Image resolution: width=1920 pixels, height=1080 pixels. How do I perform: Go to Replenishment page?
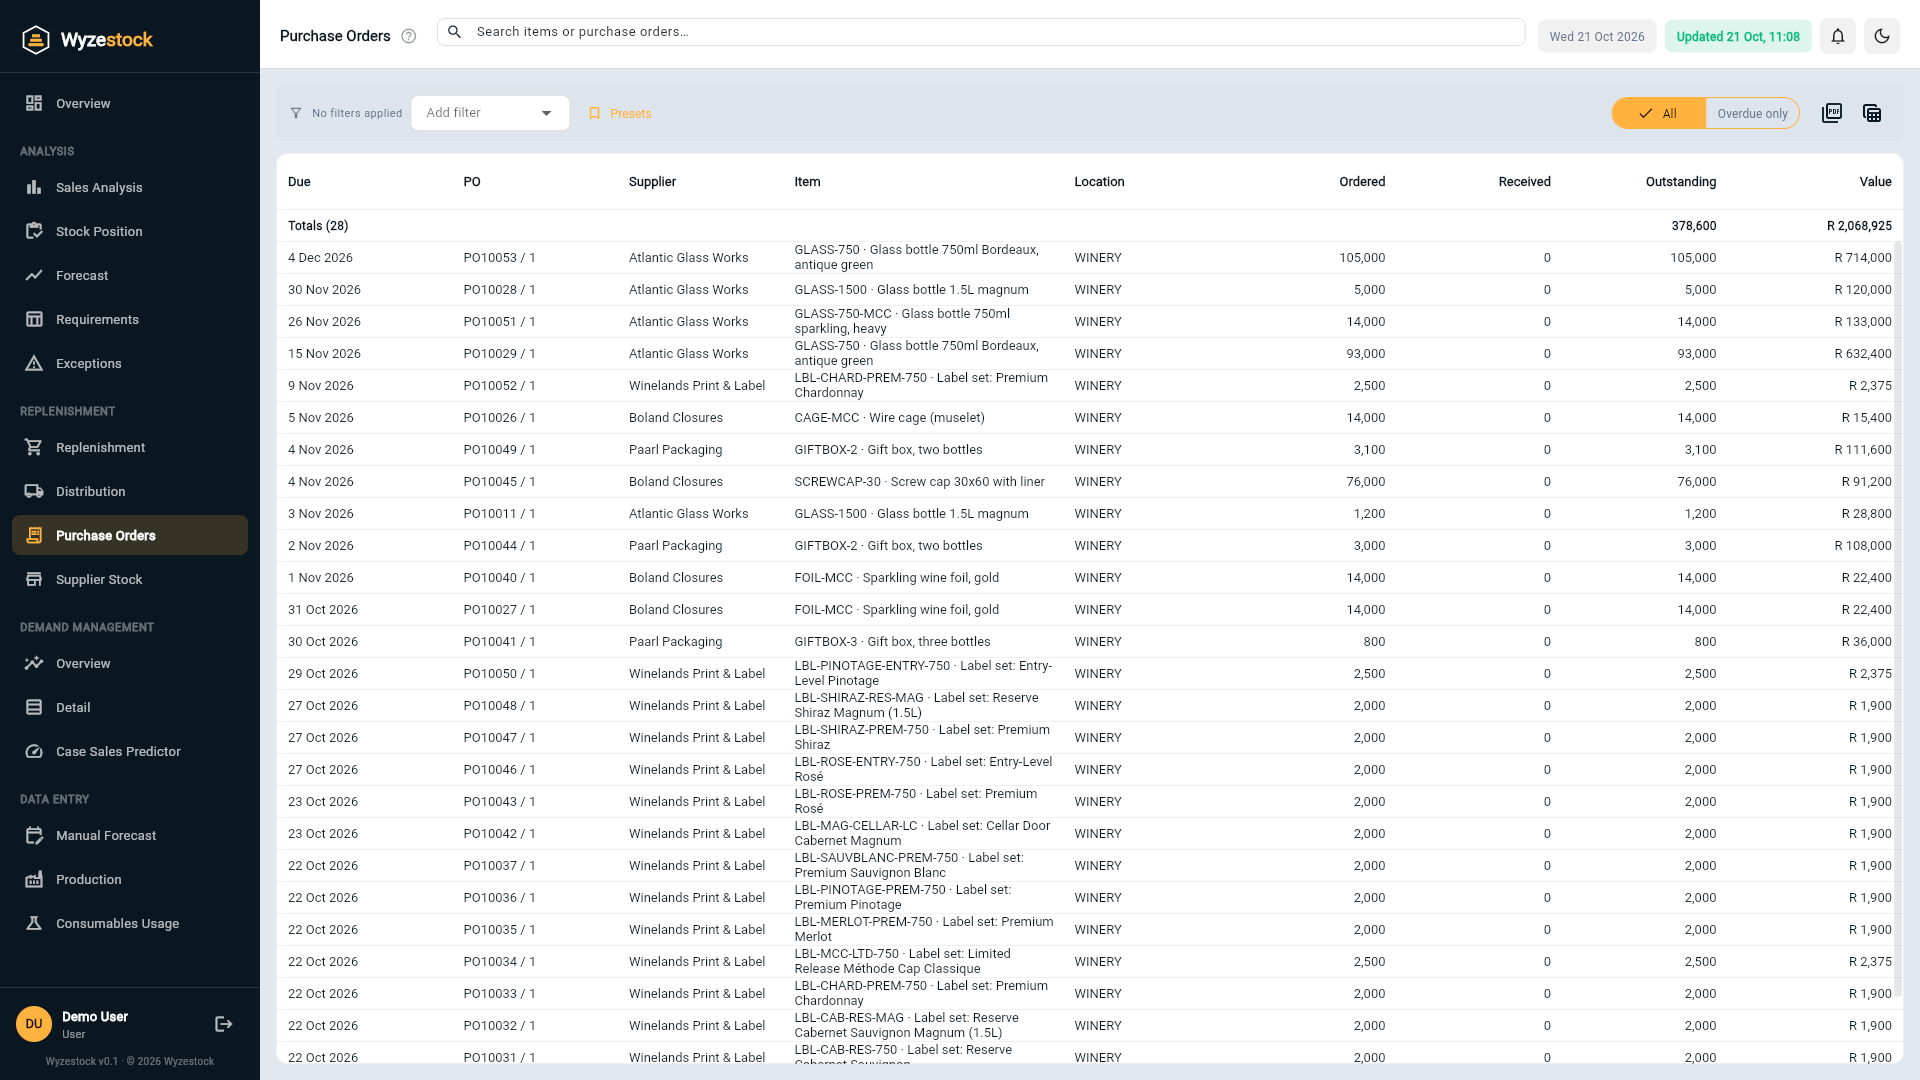click(x=130, y=447)
